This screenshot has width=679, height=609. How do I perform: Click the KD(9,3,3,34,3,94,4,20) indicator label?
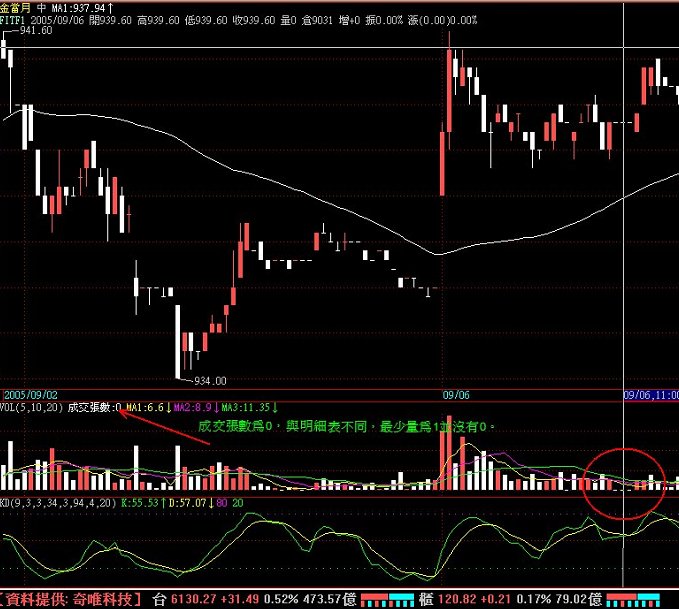(58, 503)
